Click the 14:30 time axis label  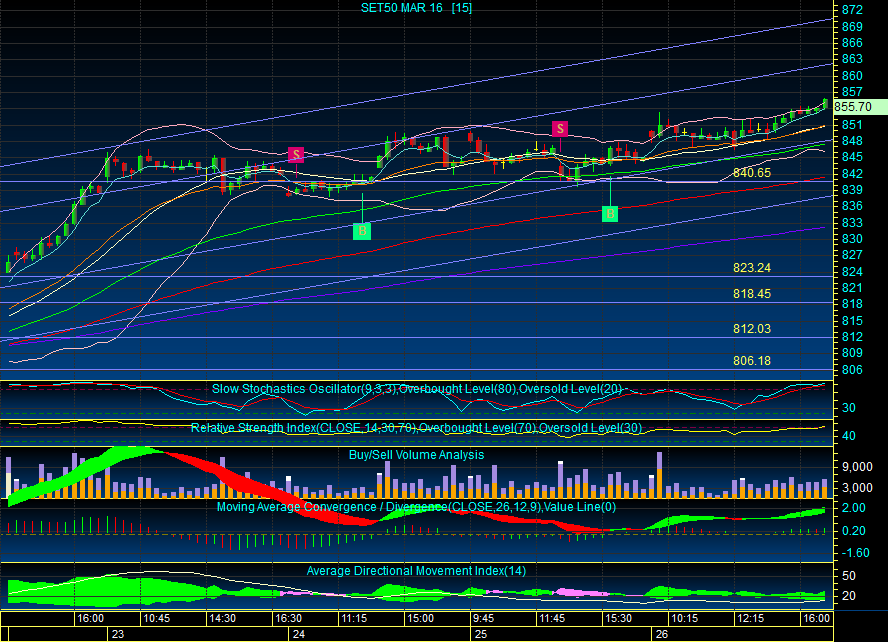[x=223, y=618]
